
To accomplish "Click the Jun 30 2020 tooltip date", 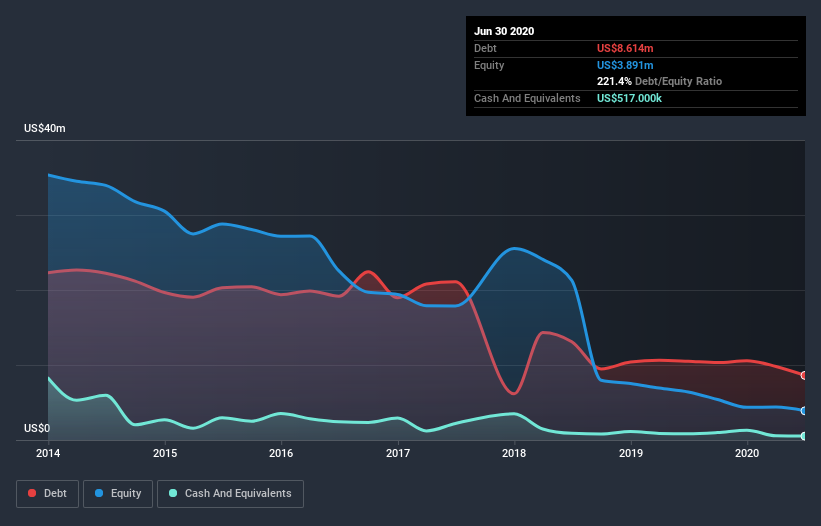I will pyautogui.click(x=504, y=31).
